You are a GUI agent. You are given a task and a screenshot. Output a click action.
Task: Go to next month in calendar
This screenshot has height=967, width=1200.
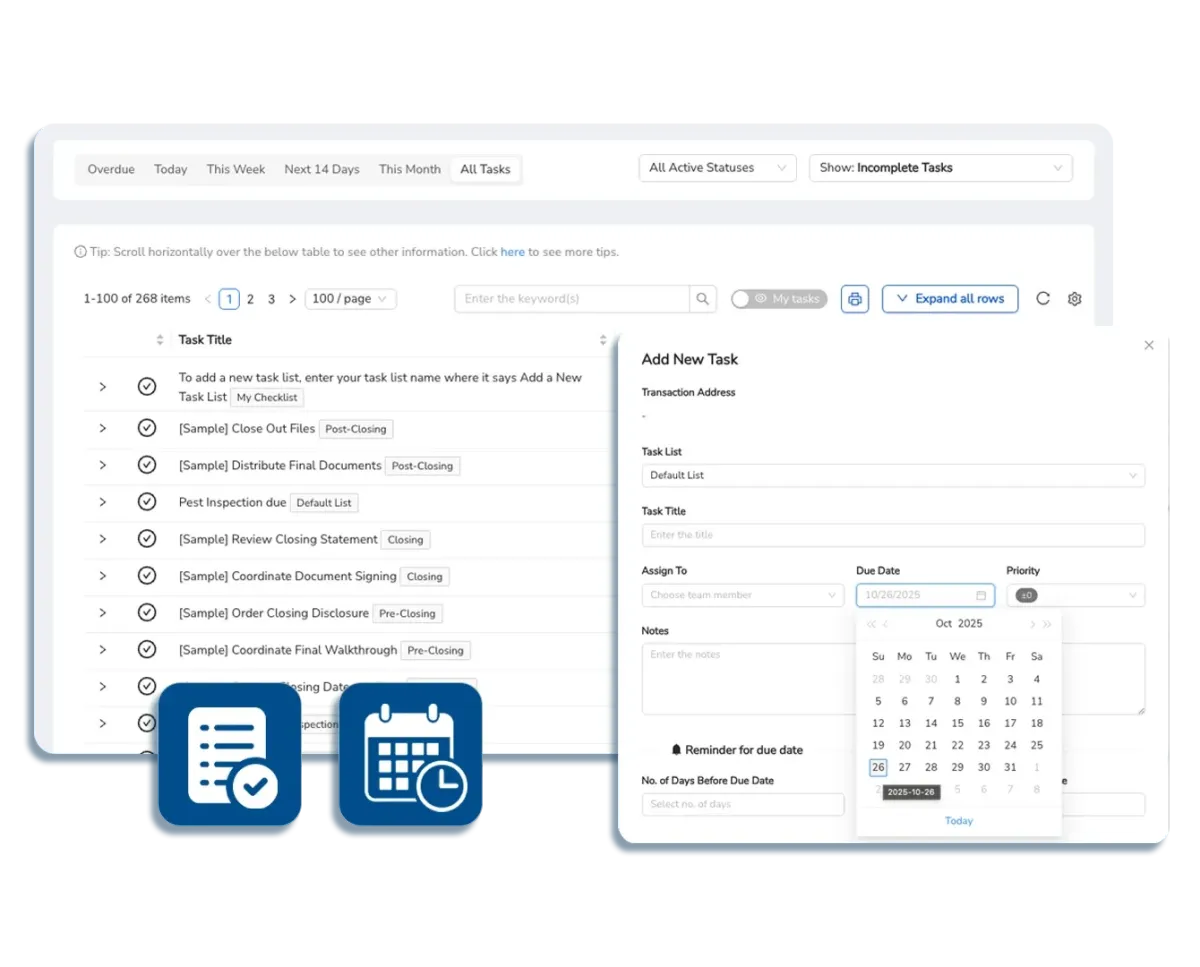point(1032,624)
